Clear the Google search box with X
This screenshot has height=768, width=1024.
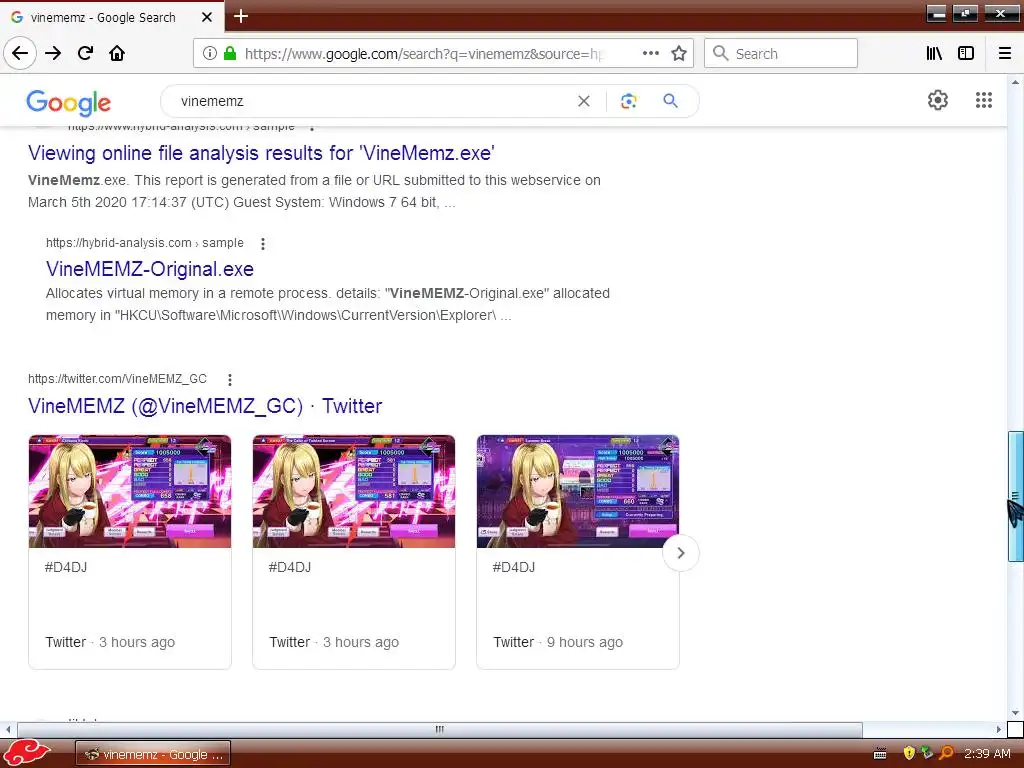click(x=584, y=101)
